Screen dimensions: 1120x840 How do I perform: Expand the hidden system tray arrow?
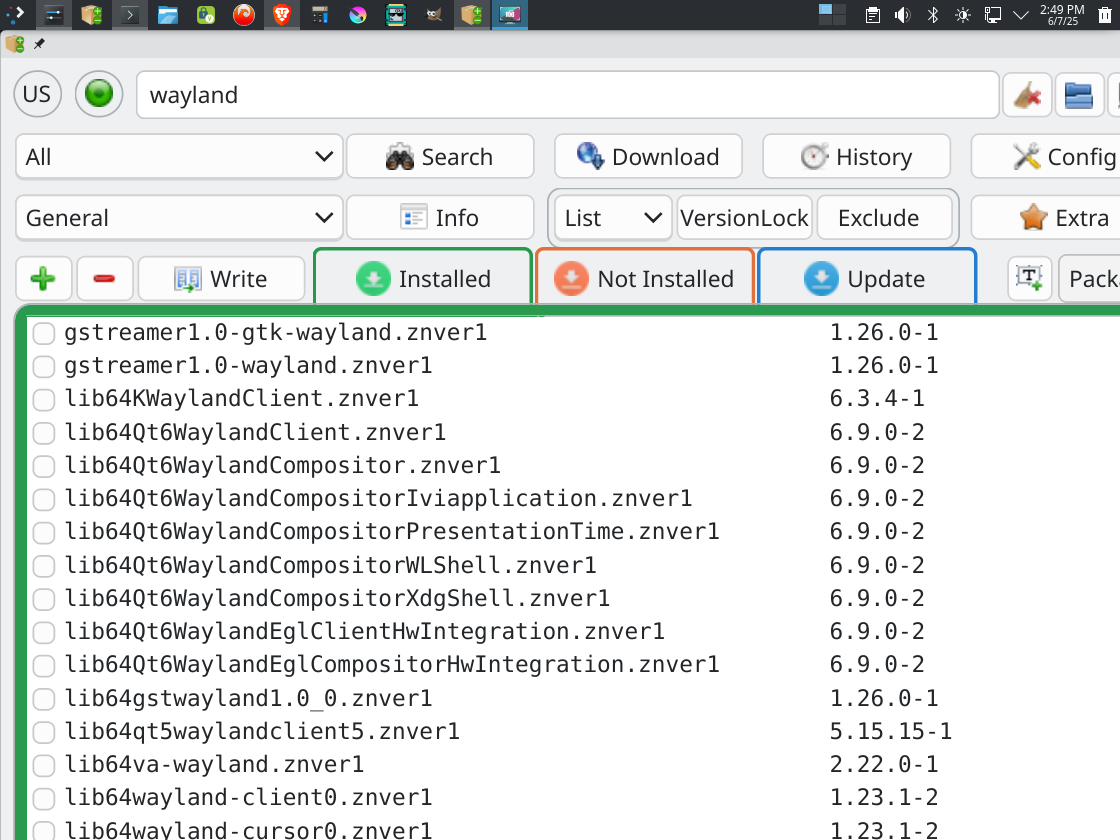[1021, 14]
